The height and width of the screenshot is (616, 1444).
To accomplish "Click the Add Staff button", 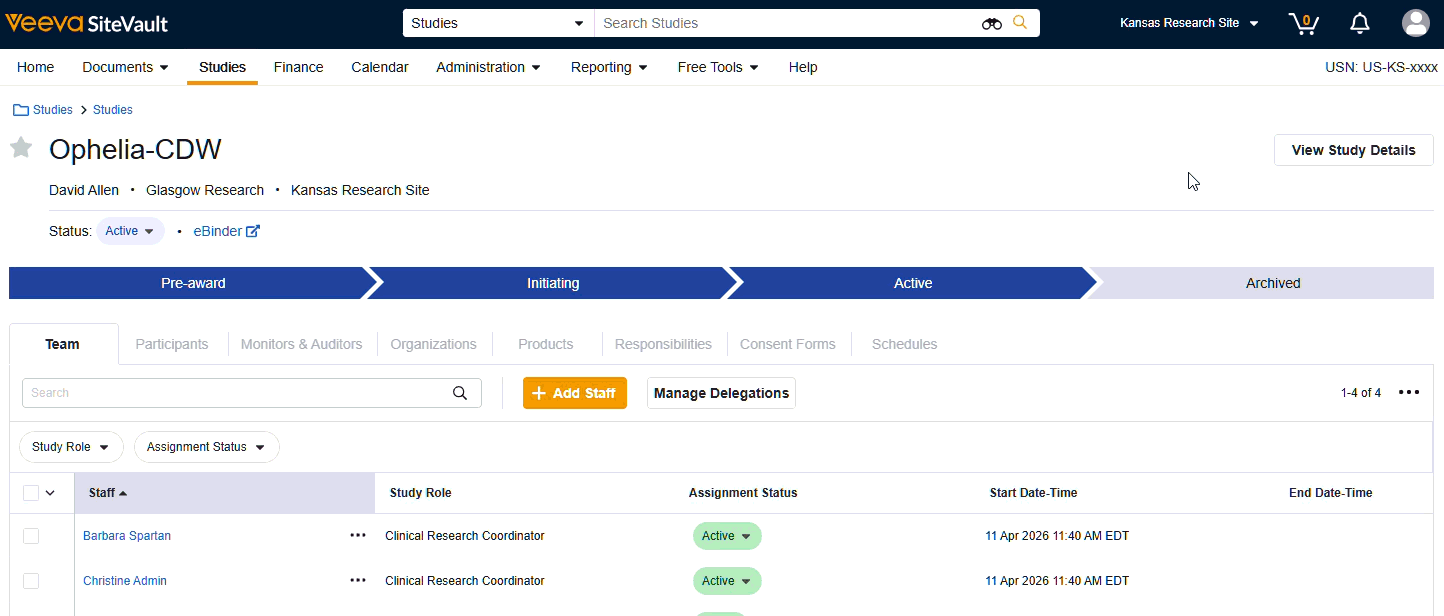I will tap(574, 393).
